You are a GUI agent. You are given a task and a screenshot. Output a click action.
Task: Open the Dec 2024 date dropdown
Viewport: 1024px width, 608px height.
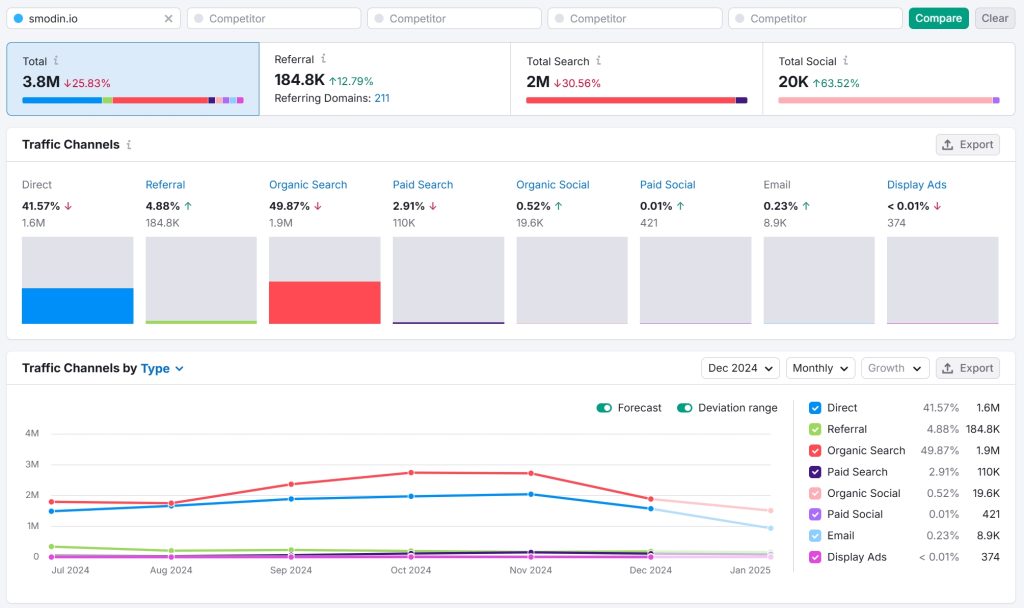(740, 368)
